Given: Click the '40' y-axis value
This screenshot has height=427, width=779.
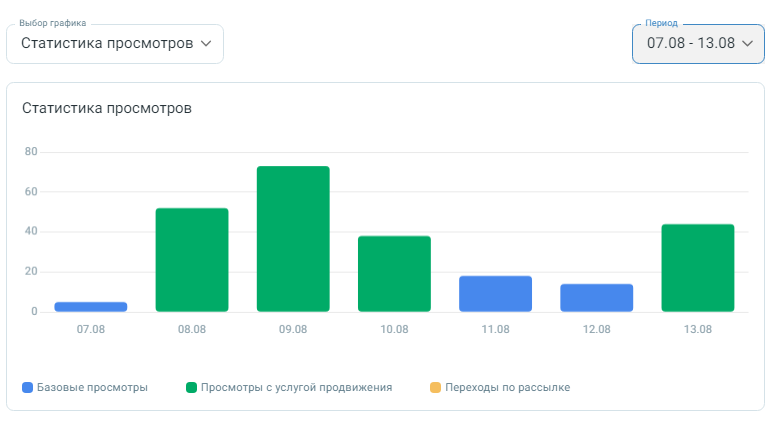Looking at the screenshot, I should pos(31,231).
